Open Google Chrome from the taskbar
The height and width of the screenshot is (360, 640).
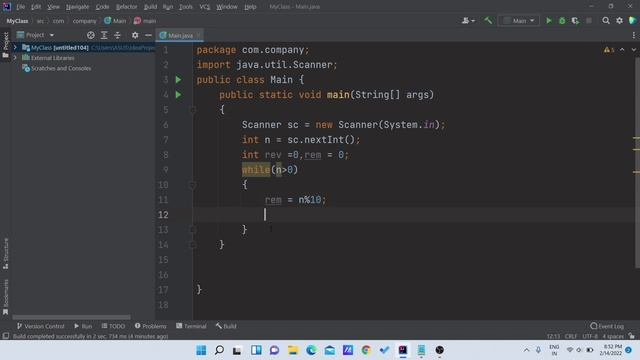tap(366, 350)
